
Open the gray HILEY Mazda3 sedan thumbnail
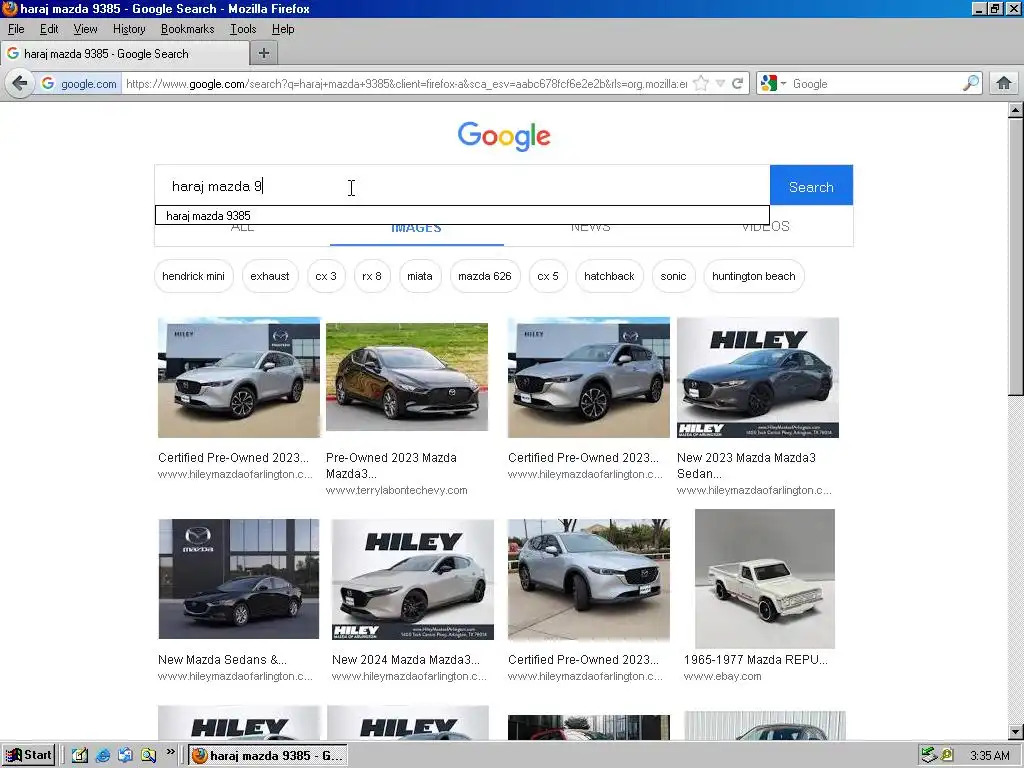click(x=758, y=377)
